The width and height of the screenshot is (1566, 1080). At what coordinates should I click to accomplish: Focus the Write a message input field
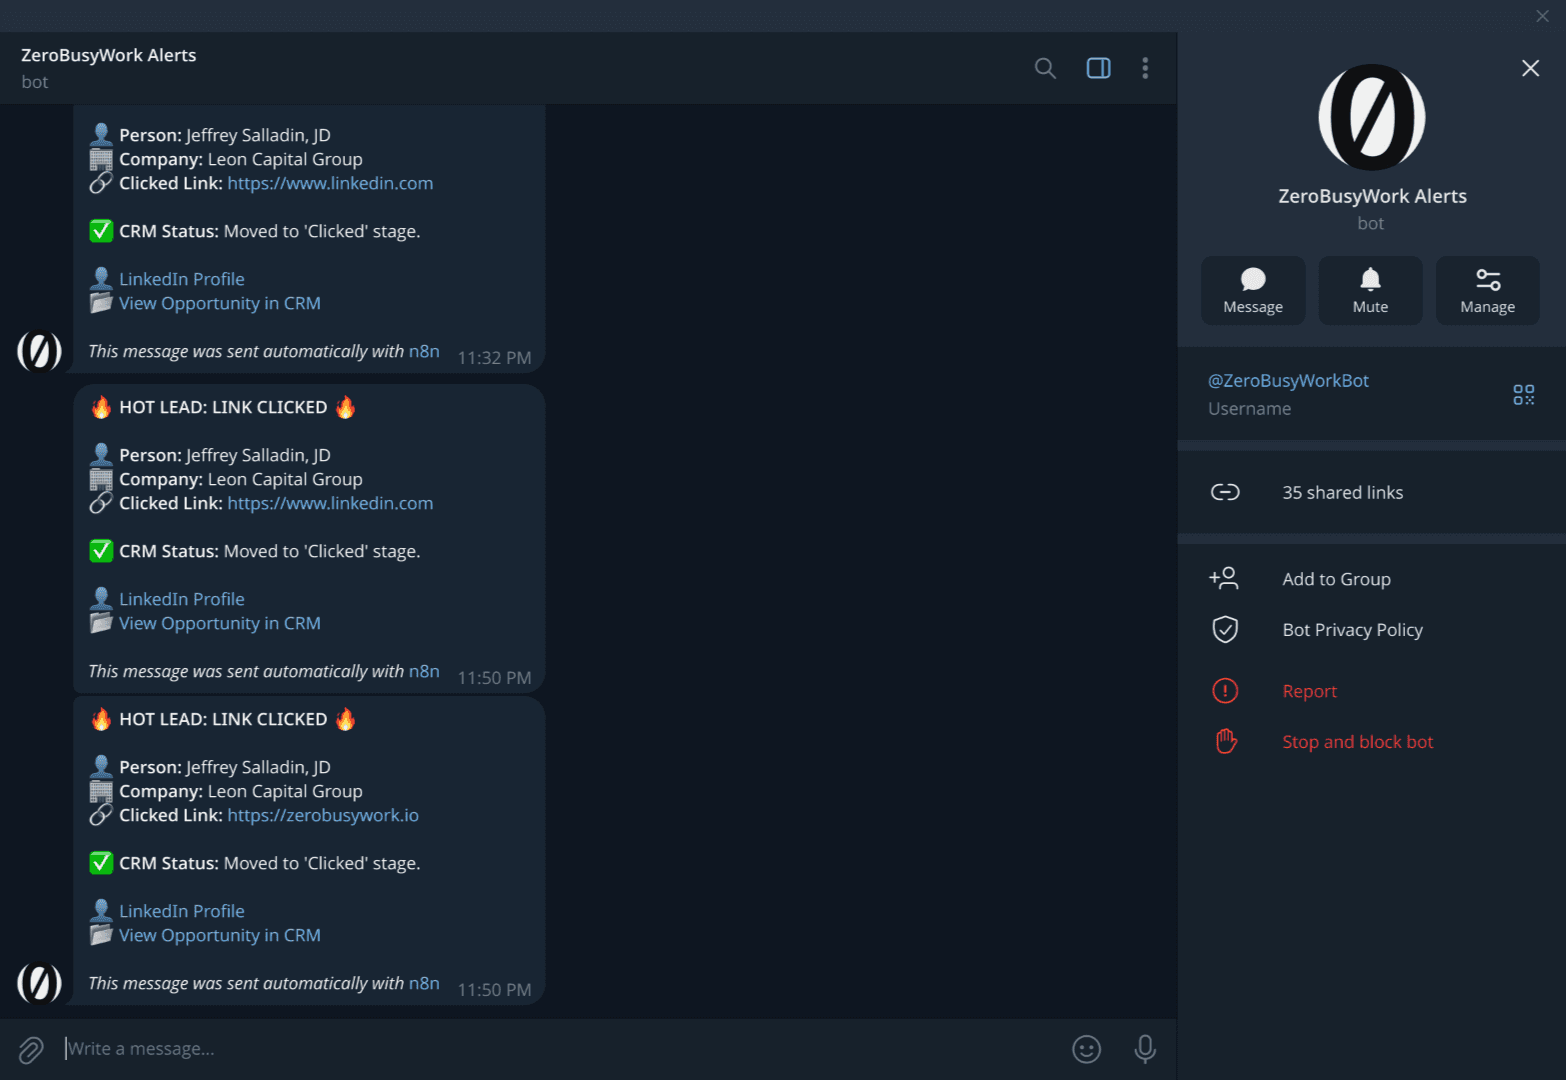pos(560,1049)
